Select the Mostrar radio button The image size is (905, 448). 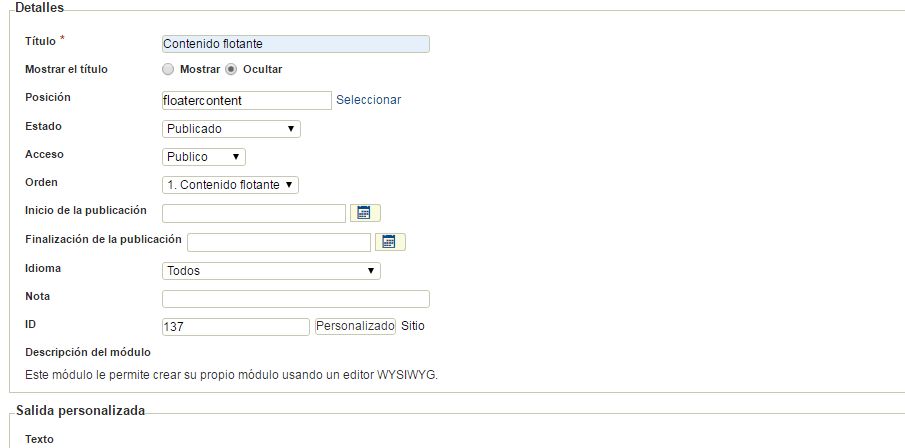(x=167, y=69)
